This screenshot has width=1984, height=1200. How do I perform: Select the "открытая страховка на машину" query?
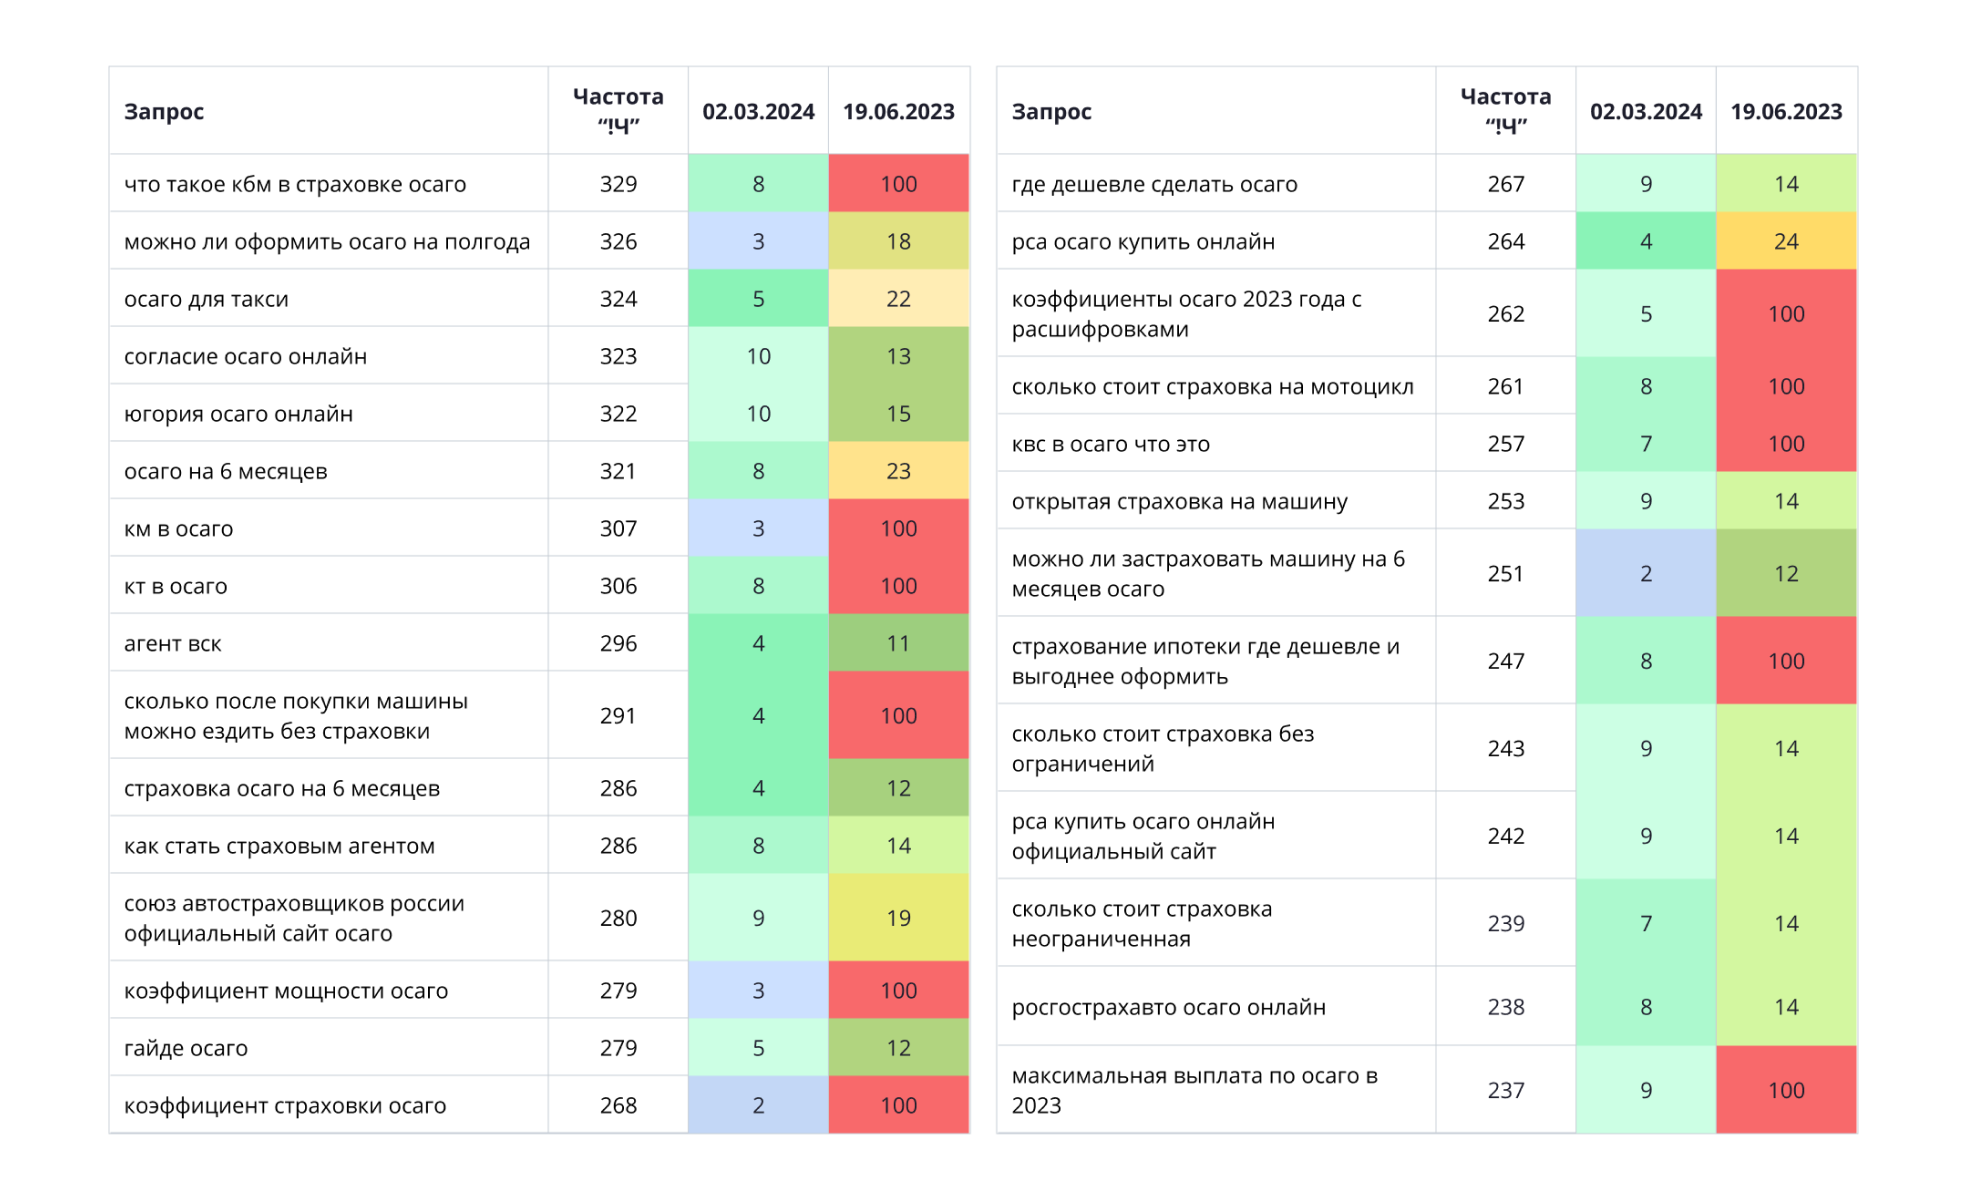click(x=1179, y=502)
